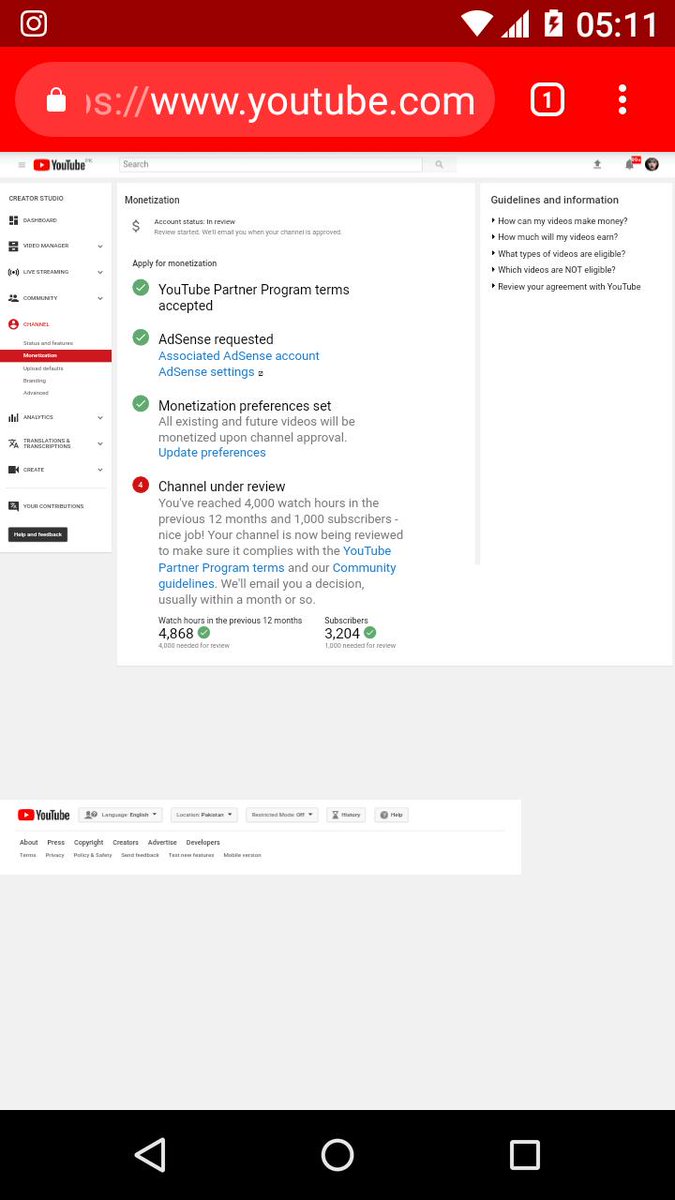Open Your Contributions menu item
Image resolution: width=675 pixels, height=1200 pixels.
tap(54, 506)
